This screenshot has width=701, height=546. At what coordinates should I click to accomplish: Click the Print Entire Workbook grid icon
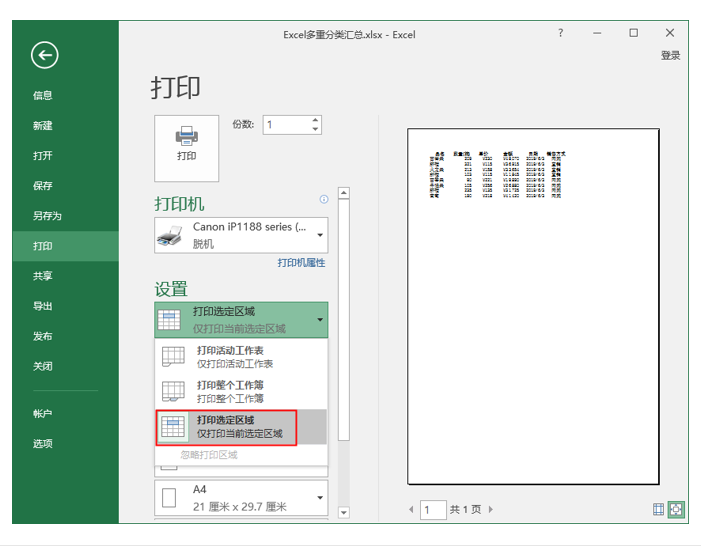click(x=173, y=391)
